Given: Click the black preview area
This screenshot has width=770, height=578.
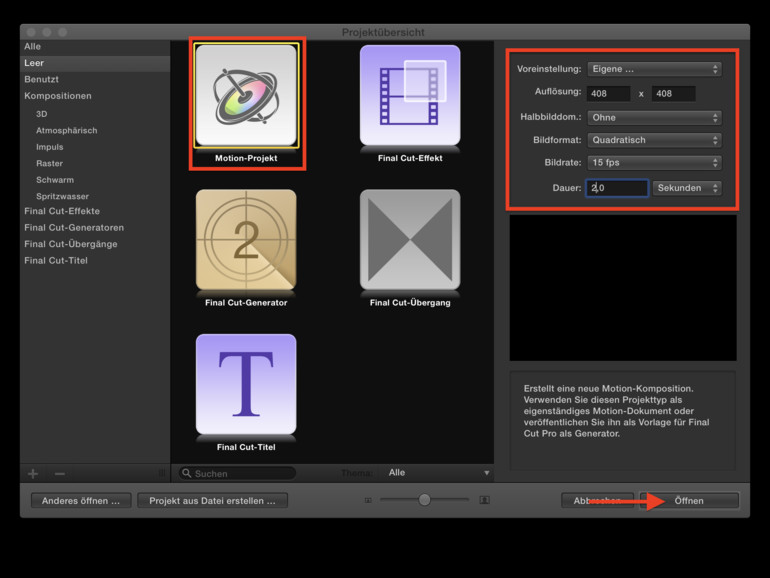Looking at the screenshot, I should [x=623, y=288].
